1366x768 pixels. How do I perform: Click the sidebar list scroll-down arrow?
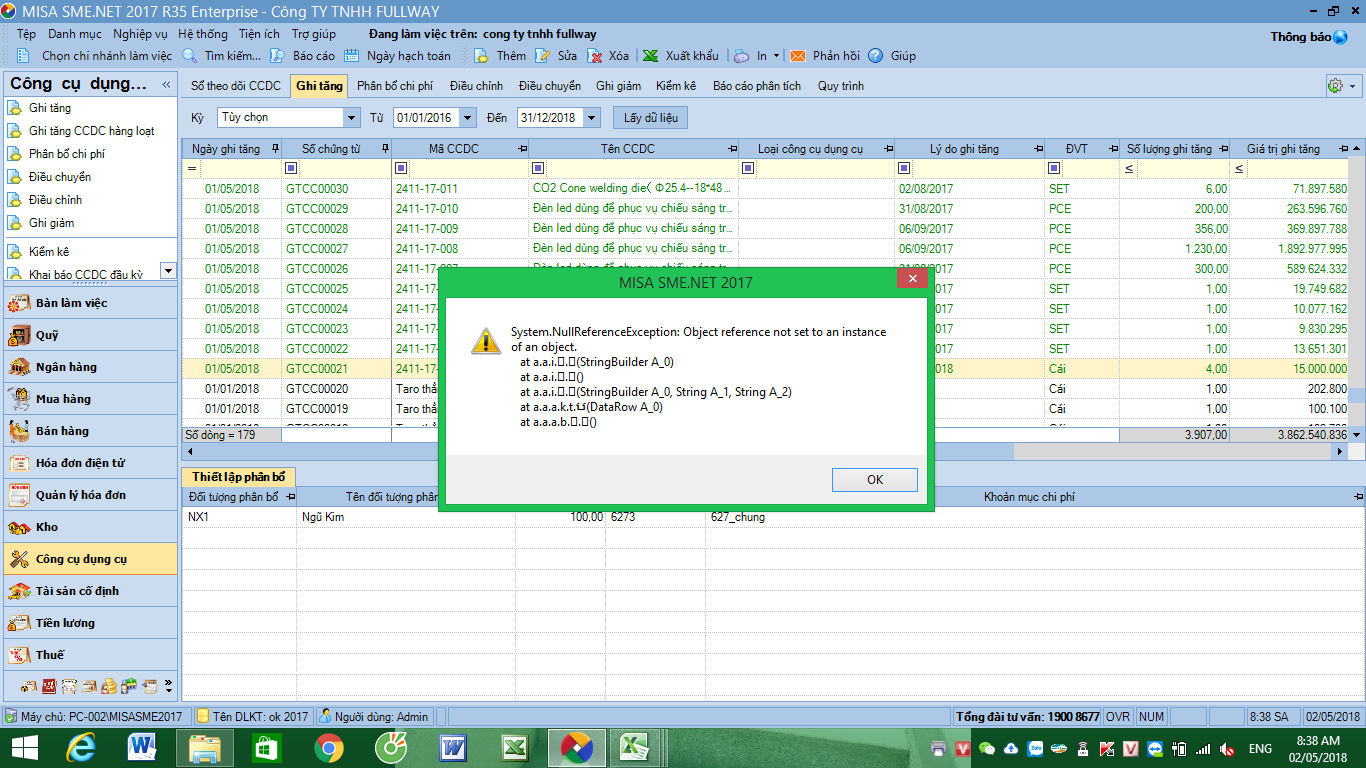coord(168,270)
